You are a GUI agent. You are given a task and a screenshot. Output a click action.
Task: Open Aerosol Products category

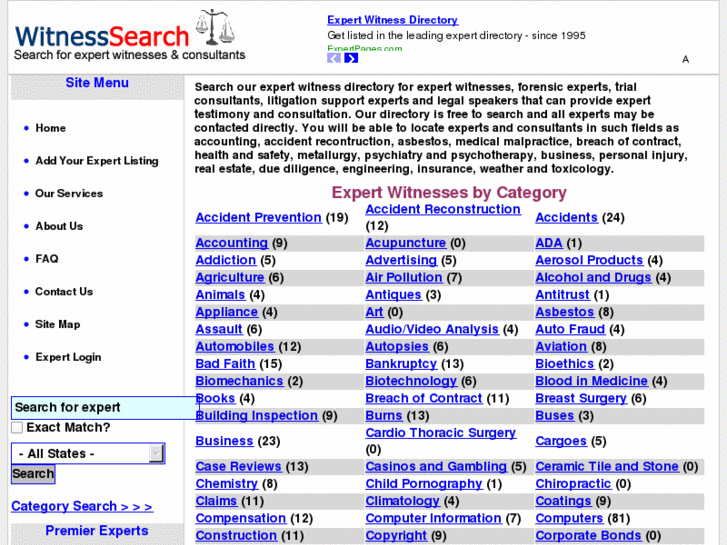pos(589,260)
